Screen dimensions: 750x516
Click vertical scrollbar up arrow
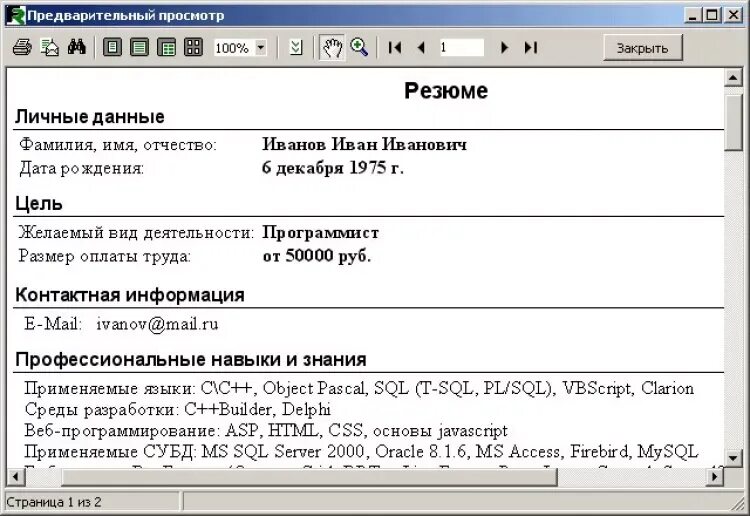pos(733,77)
